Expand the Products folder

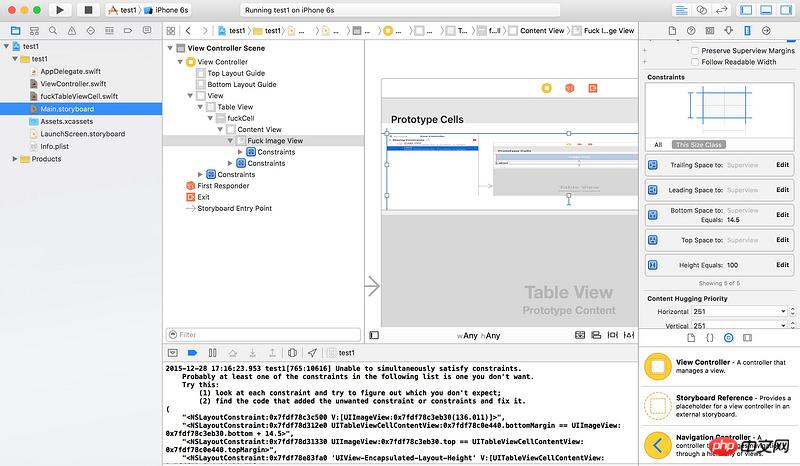point(24,159)
